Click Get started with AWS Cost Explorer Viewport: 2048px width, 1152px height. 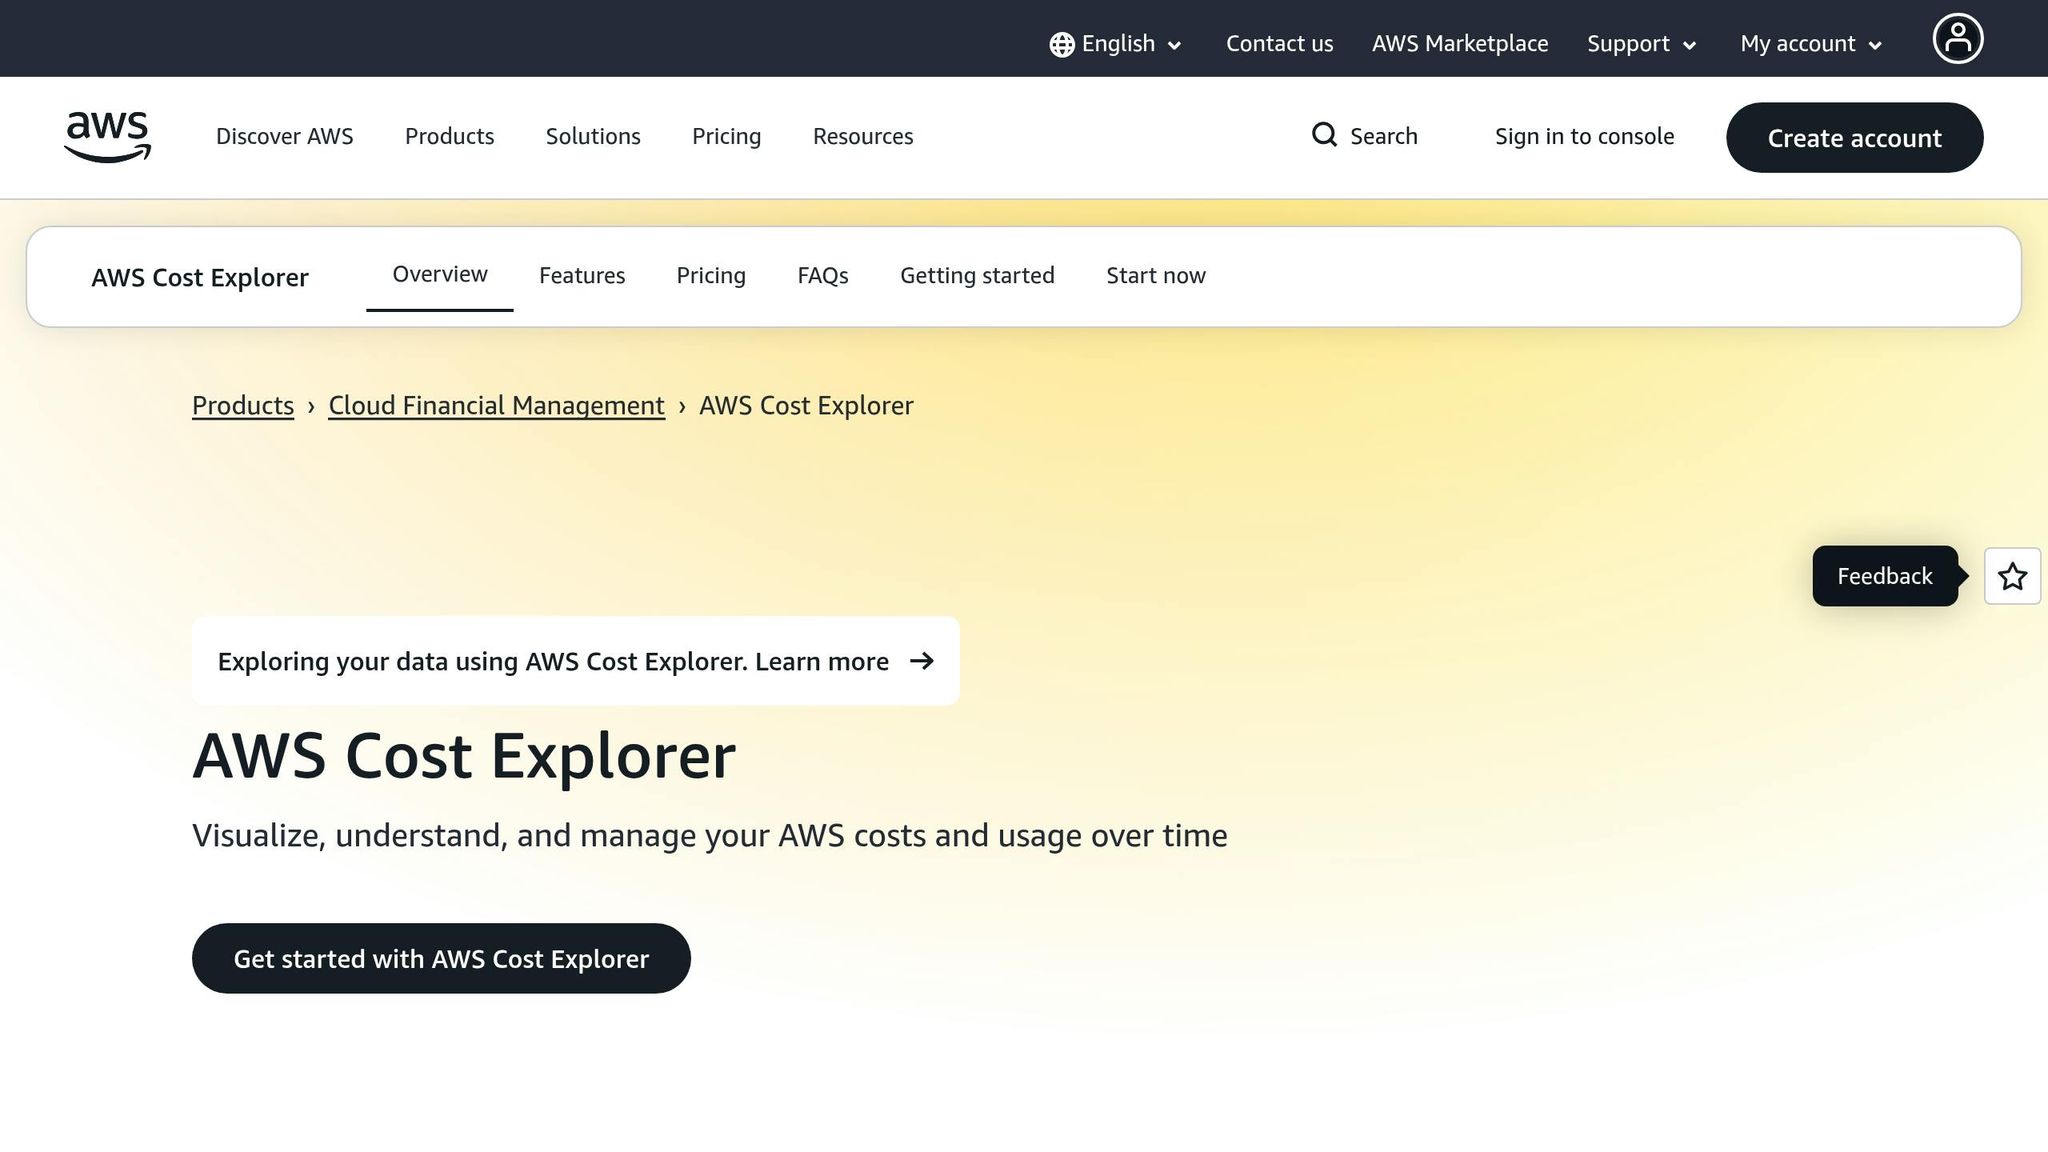pos(441,958)
